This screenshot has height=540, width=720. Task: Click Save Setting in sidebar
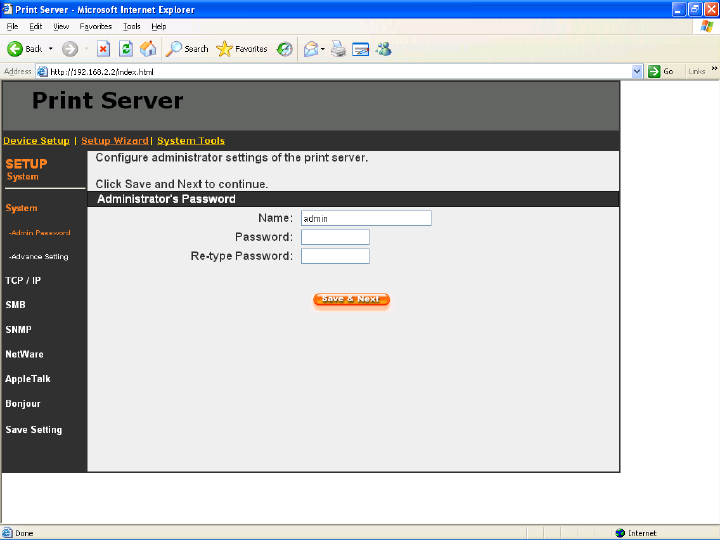tap(34, 430)
